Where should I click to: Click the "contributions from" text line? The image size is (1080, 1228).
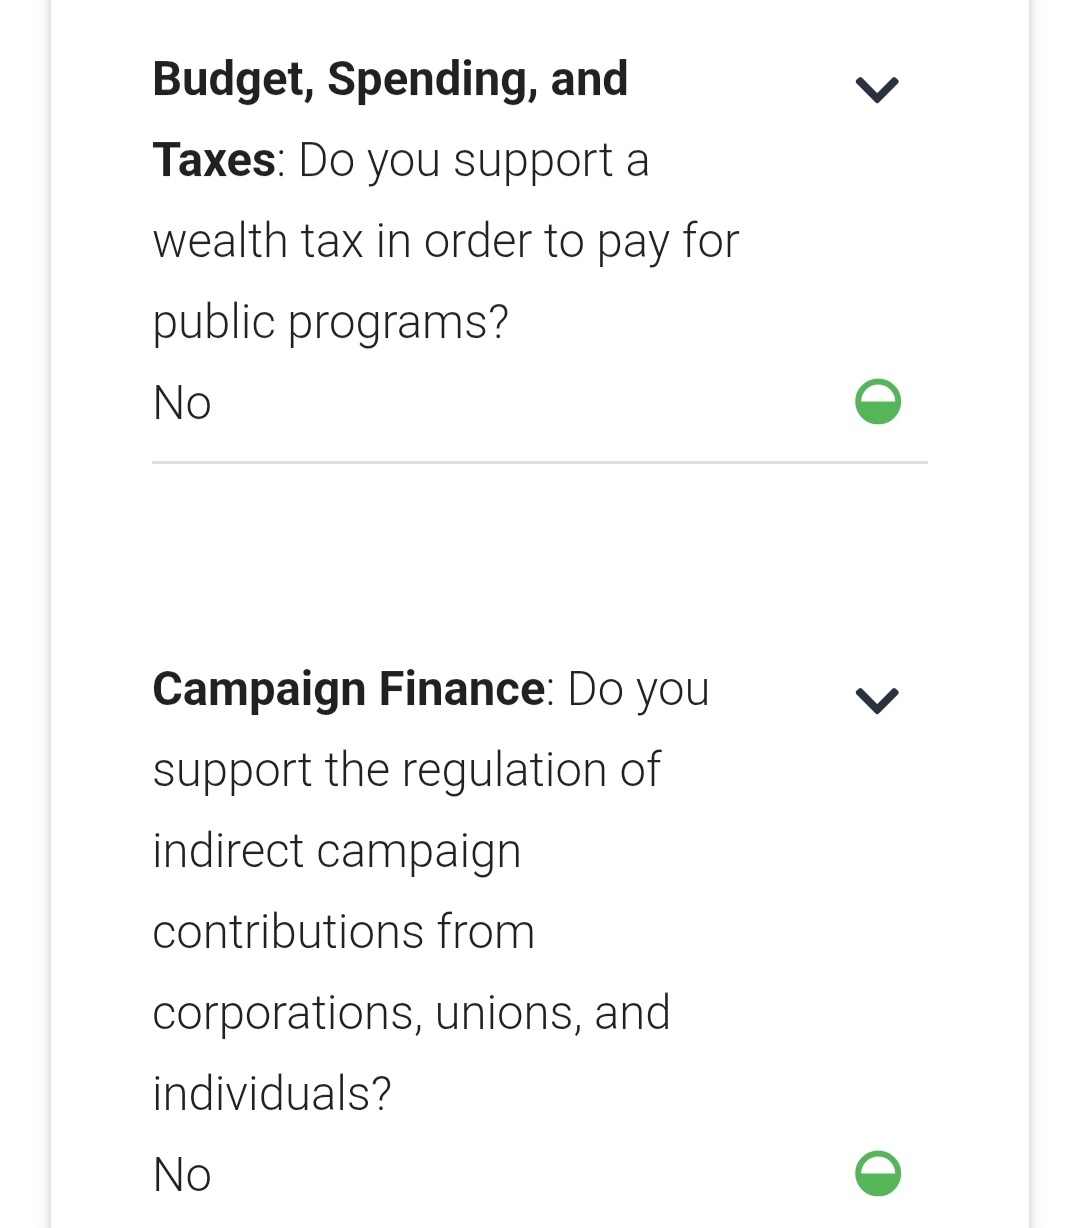[x=343, y=933]
